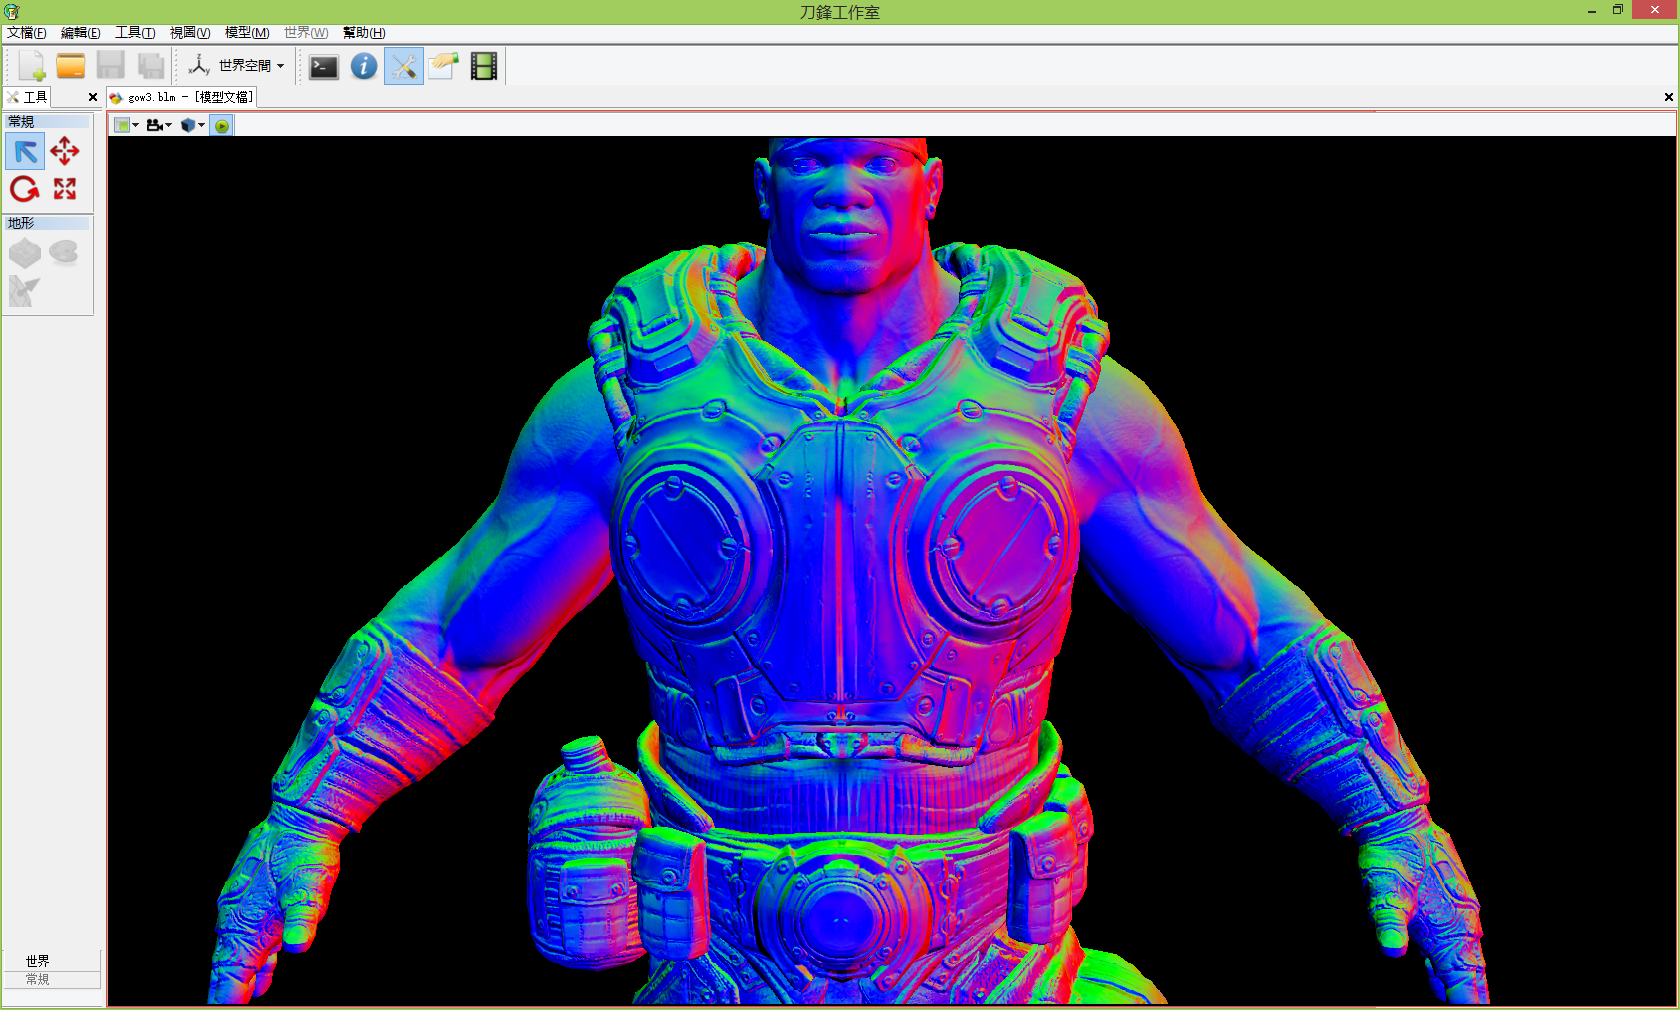Screen dimensions: 1680x1010
Task: Click the terrain flatten brush icon
Action: click(x=64, y=252)
